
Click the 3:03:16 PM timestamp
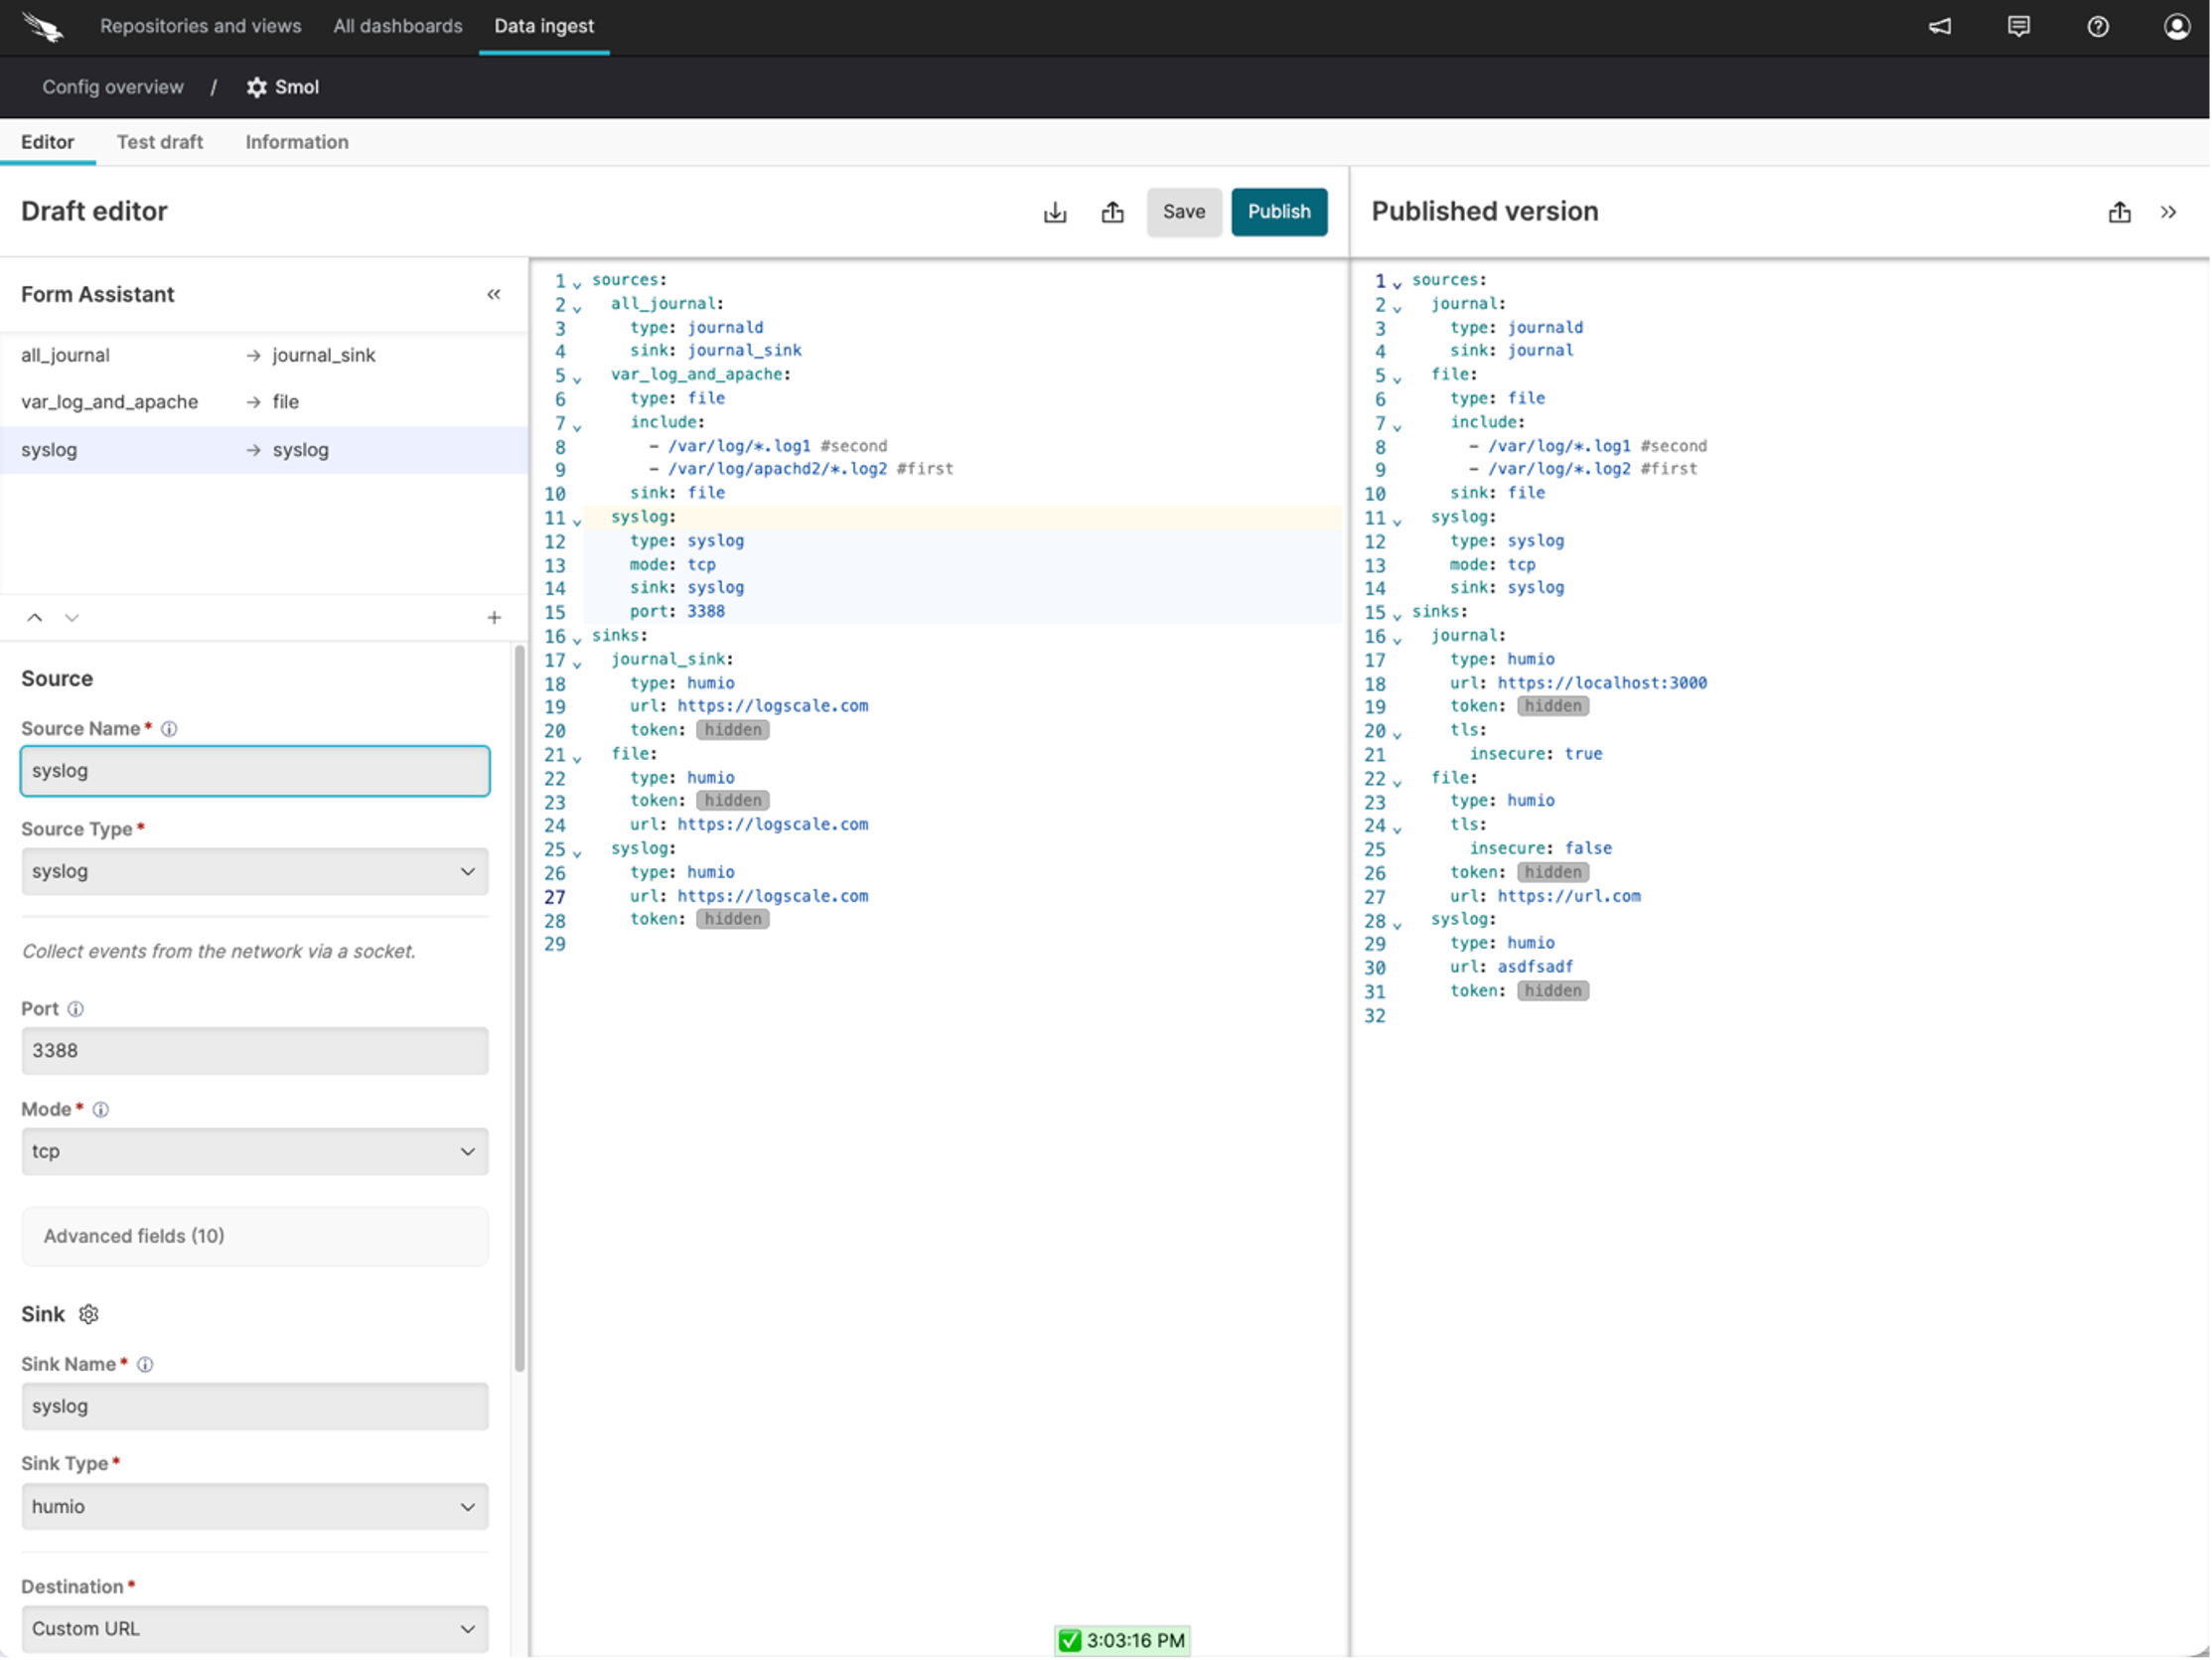1136,1641
